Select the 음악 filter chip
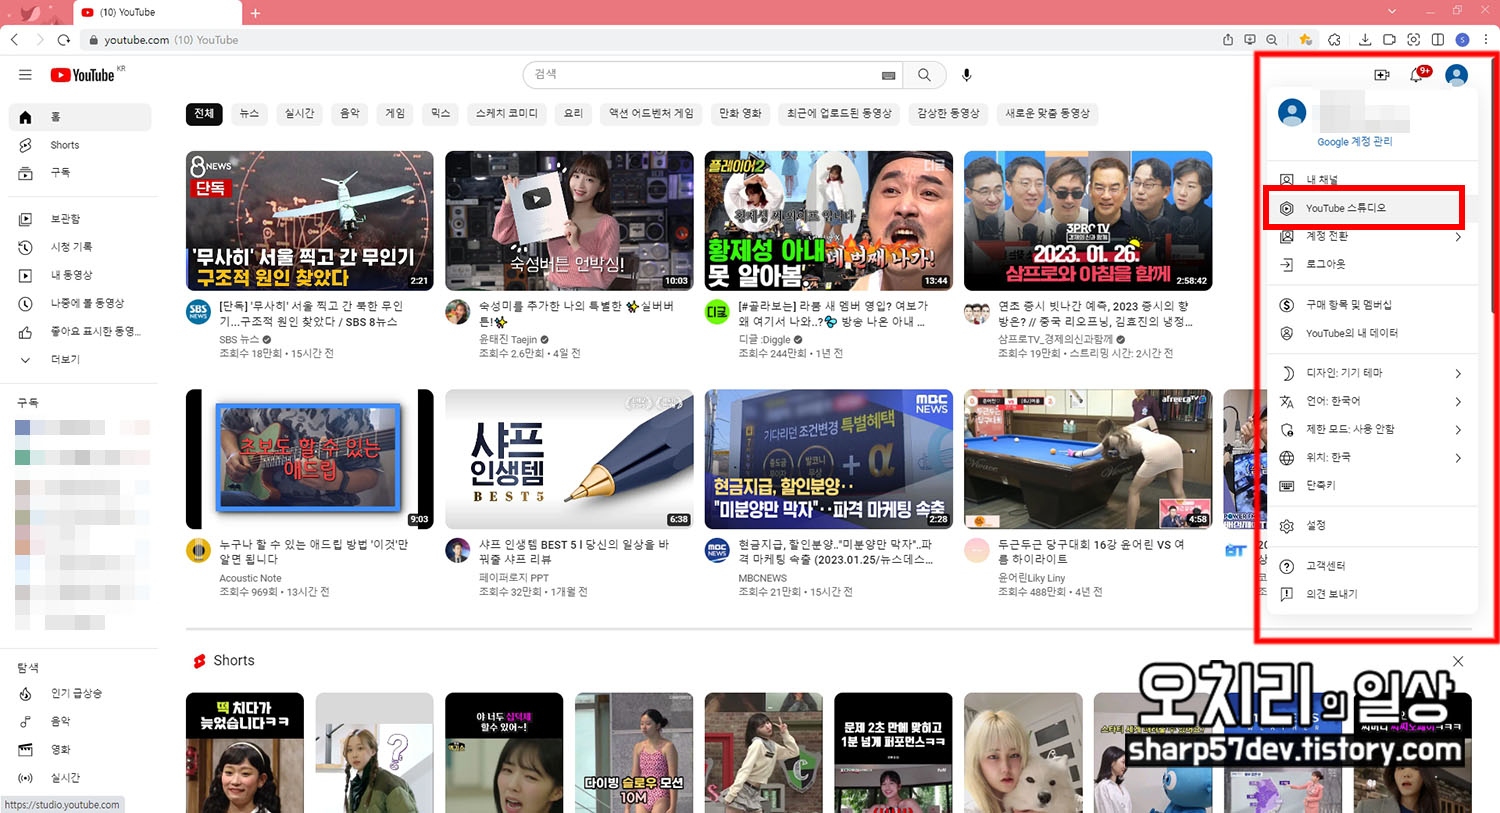This screenshot has width=1500, height=813. click(x=350, y=114)
